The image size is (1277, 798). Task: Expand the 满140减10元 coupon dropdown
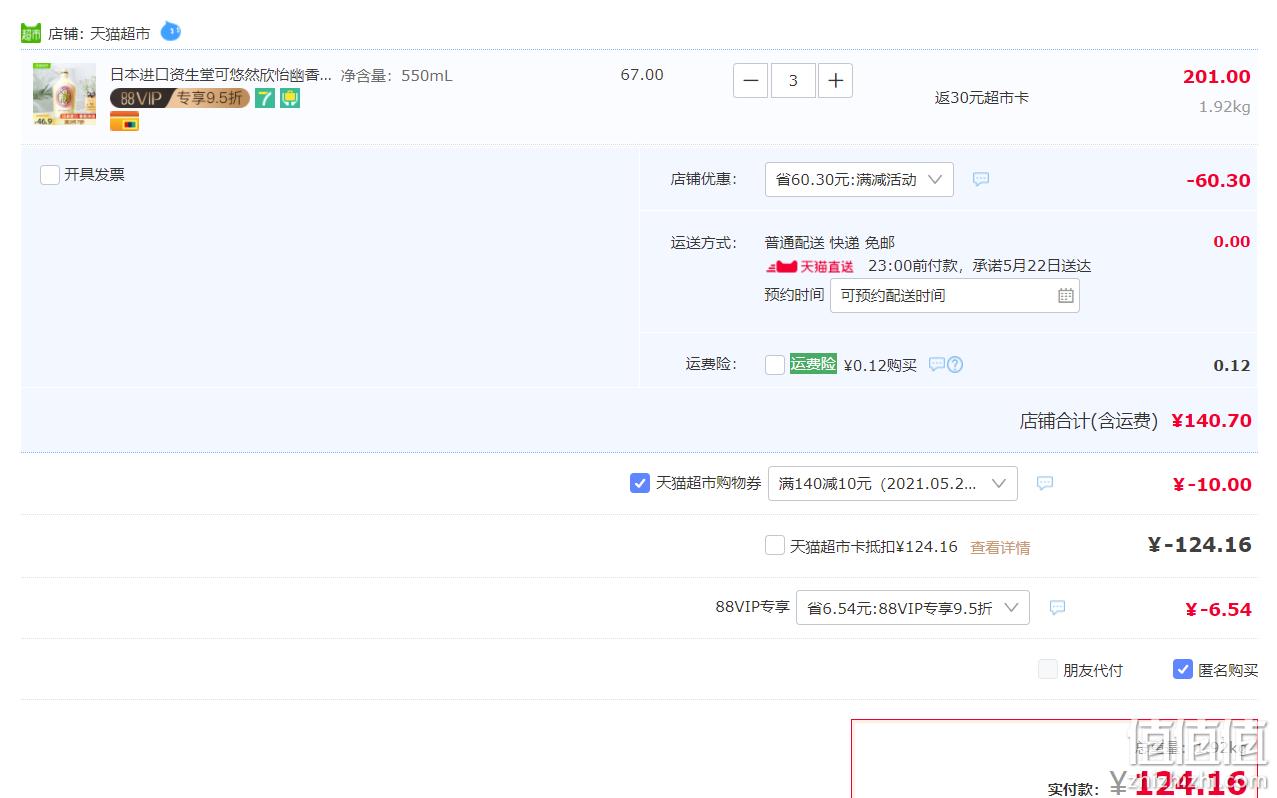(893, 483)
